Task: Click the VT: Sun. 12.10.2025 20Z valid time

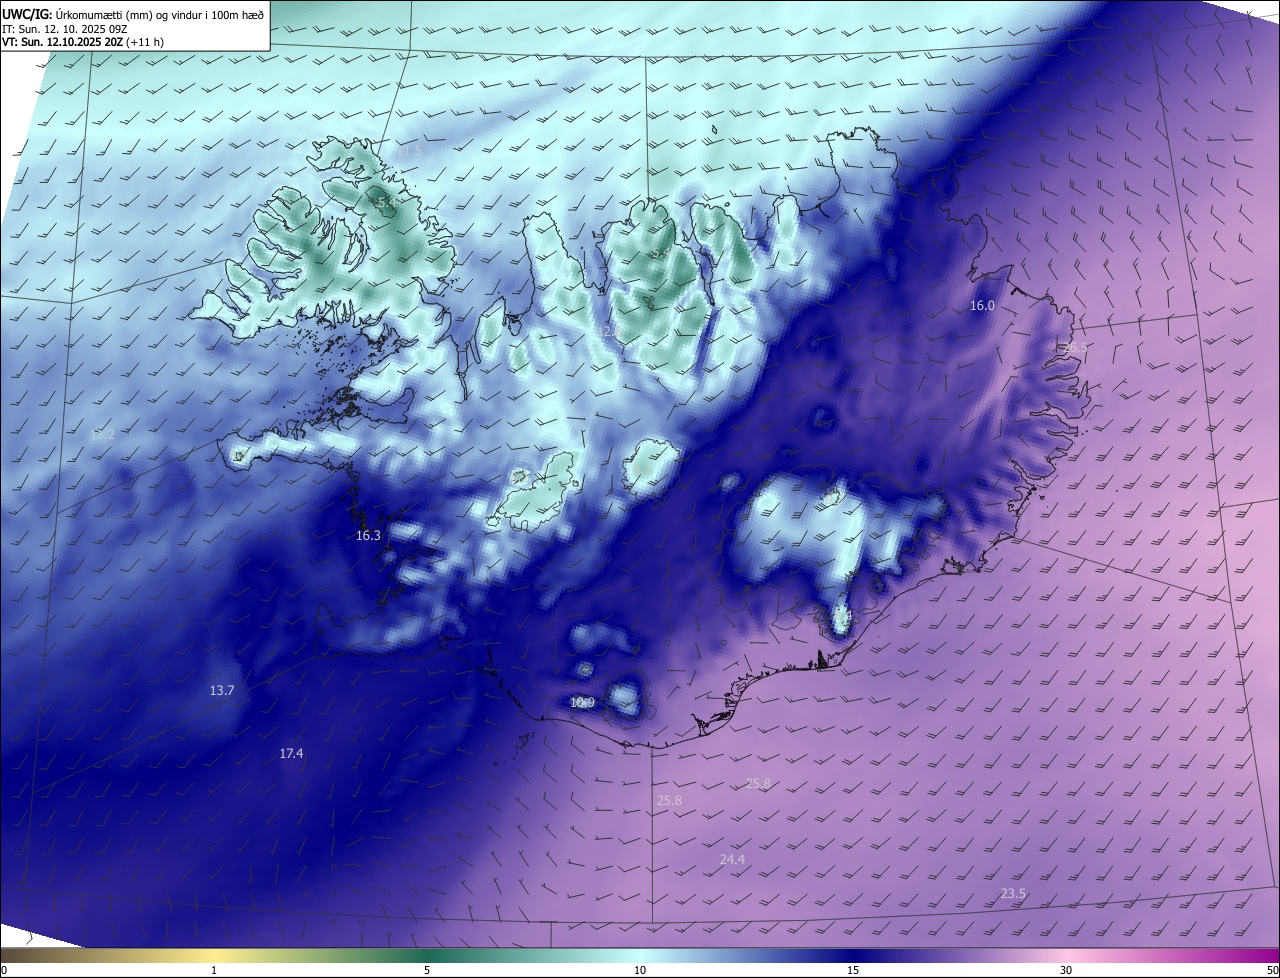Action: 83,43
